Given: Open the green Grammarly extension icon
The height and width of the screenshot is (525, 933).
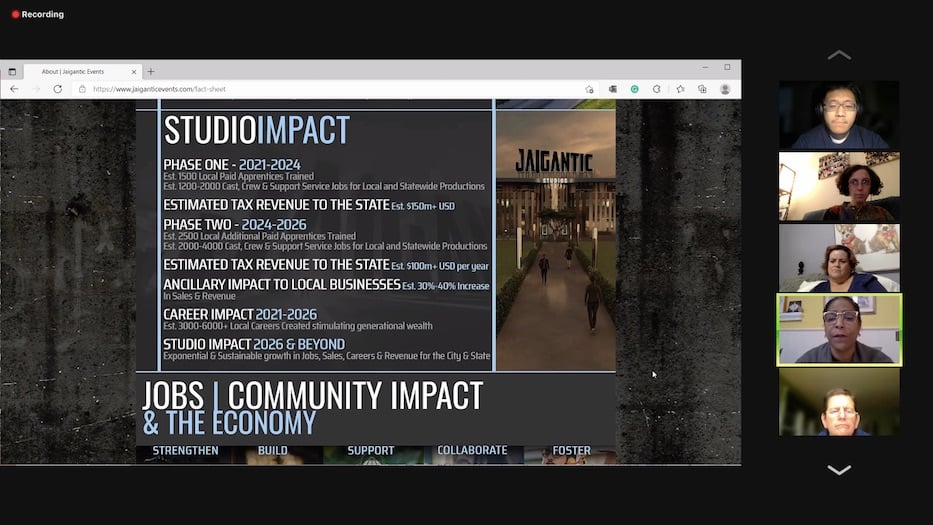Looking at the screenshot, I should click(635, 89).
